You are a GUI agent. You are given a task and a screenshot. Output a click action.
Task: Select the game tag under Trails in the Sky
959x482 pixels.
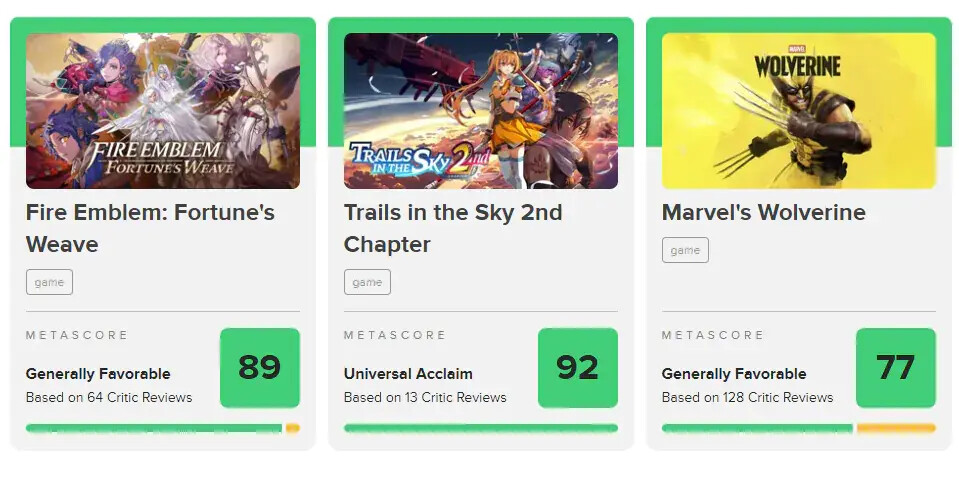368,282
